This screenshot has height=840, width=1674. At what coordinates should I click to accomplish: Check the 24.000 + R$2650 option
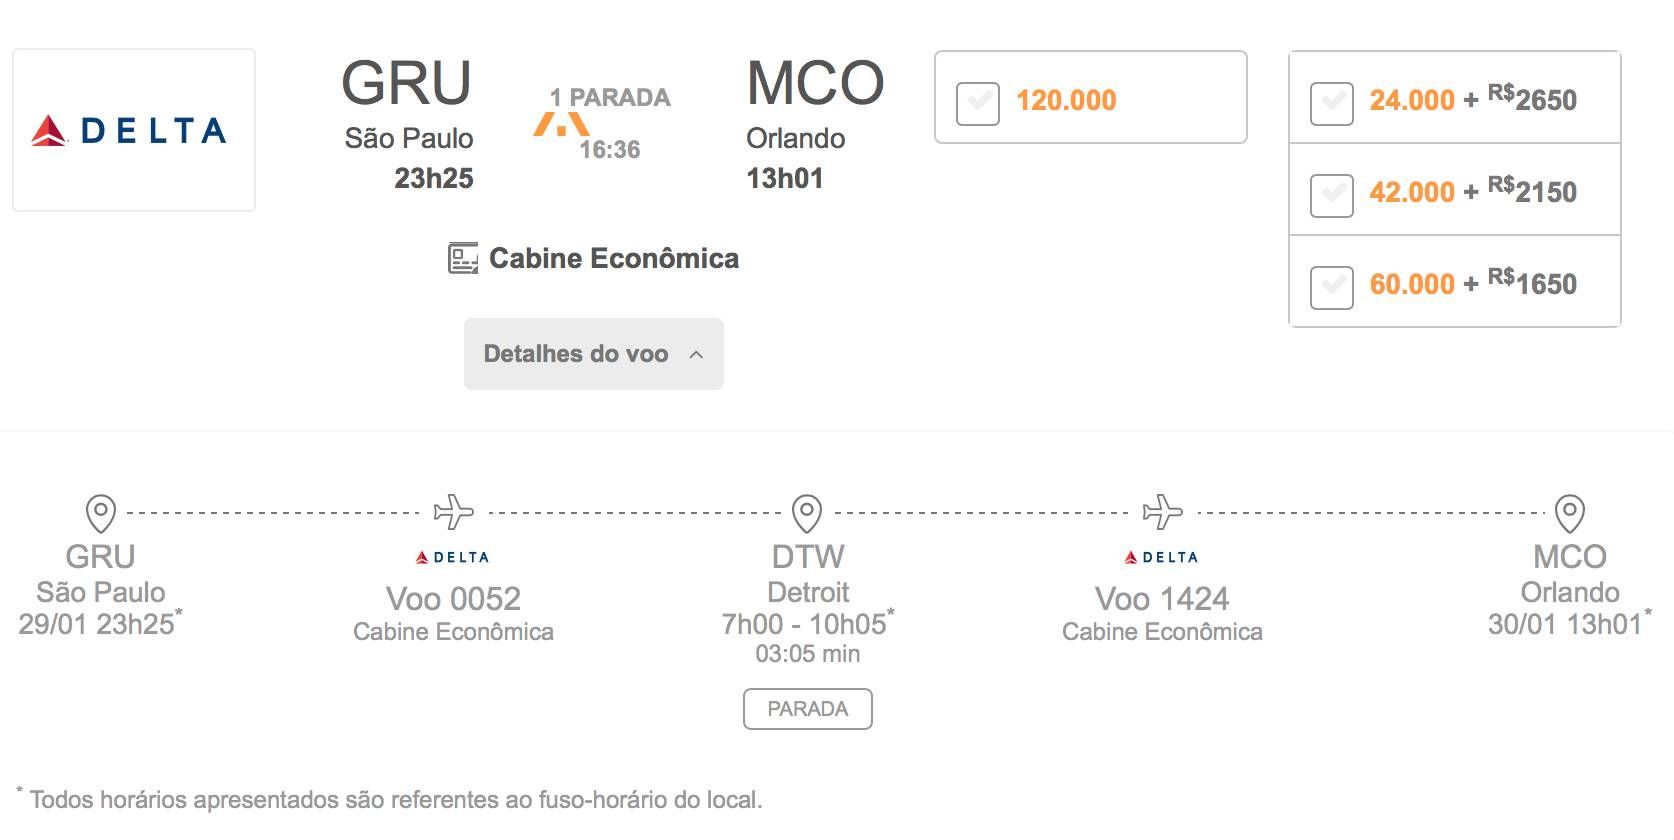click(x=1331, y=102)
